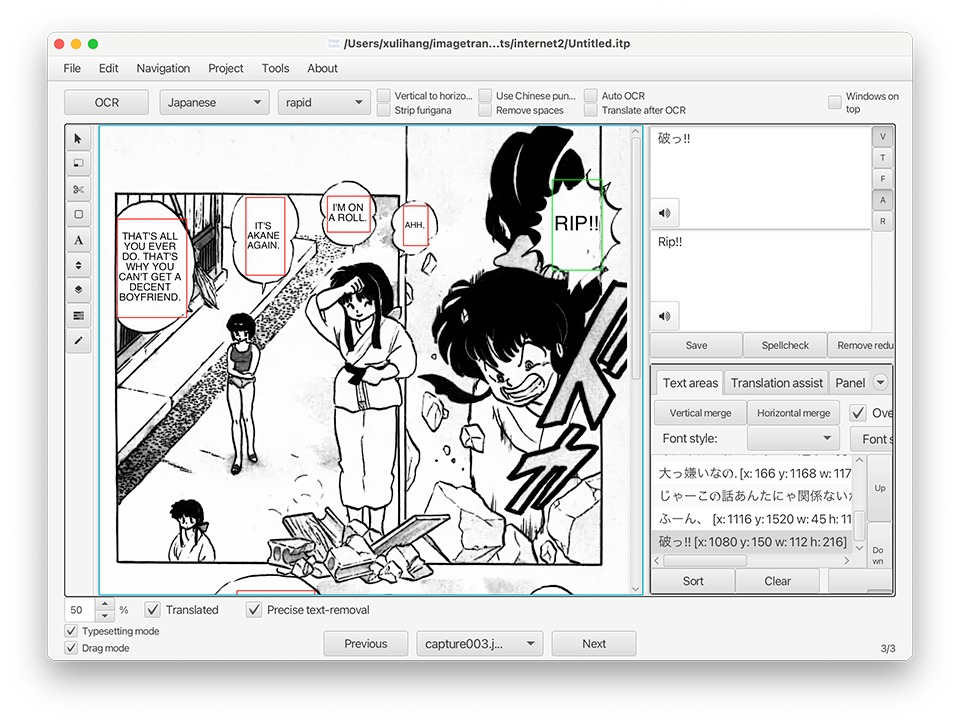
Task: Enable Strip furigana option
Action: pos(384,110)
